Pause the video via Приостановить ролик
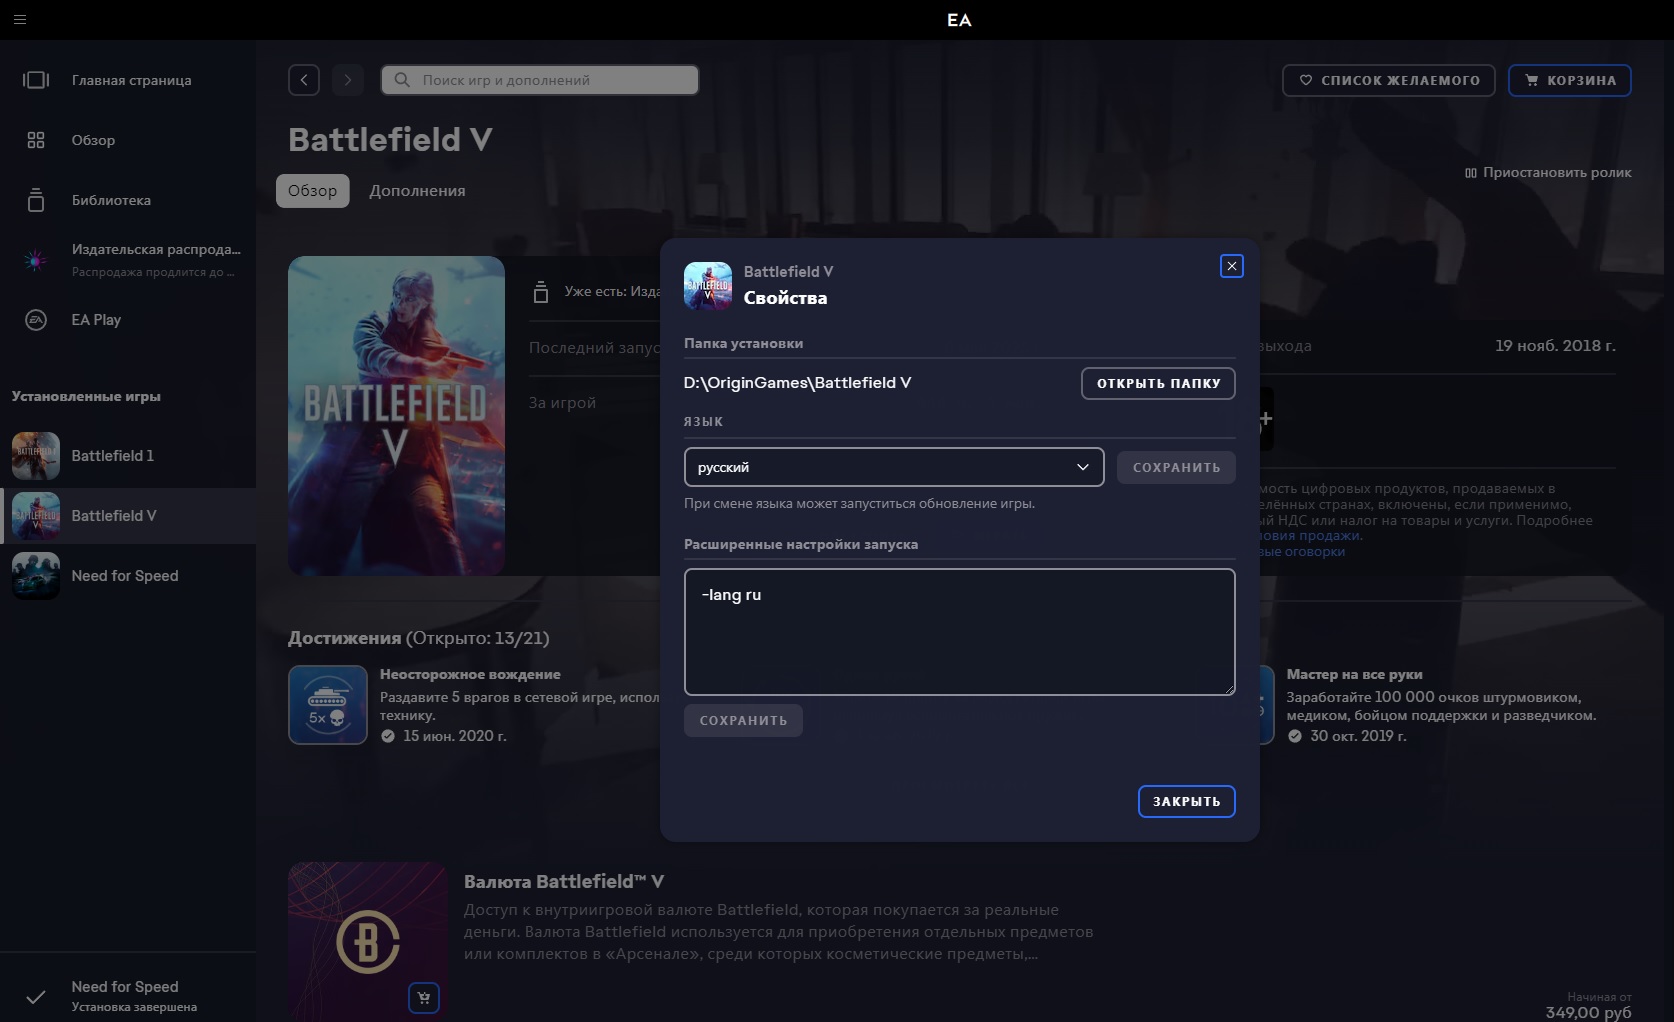This screenshot has height=1022, width=1674. (x=1548, y=173)
